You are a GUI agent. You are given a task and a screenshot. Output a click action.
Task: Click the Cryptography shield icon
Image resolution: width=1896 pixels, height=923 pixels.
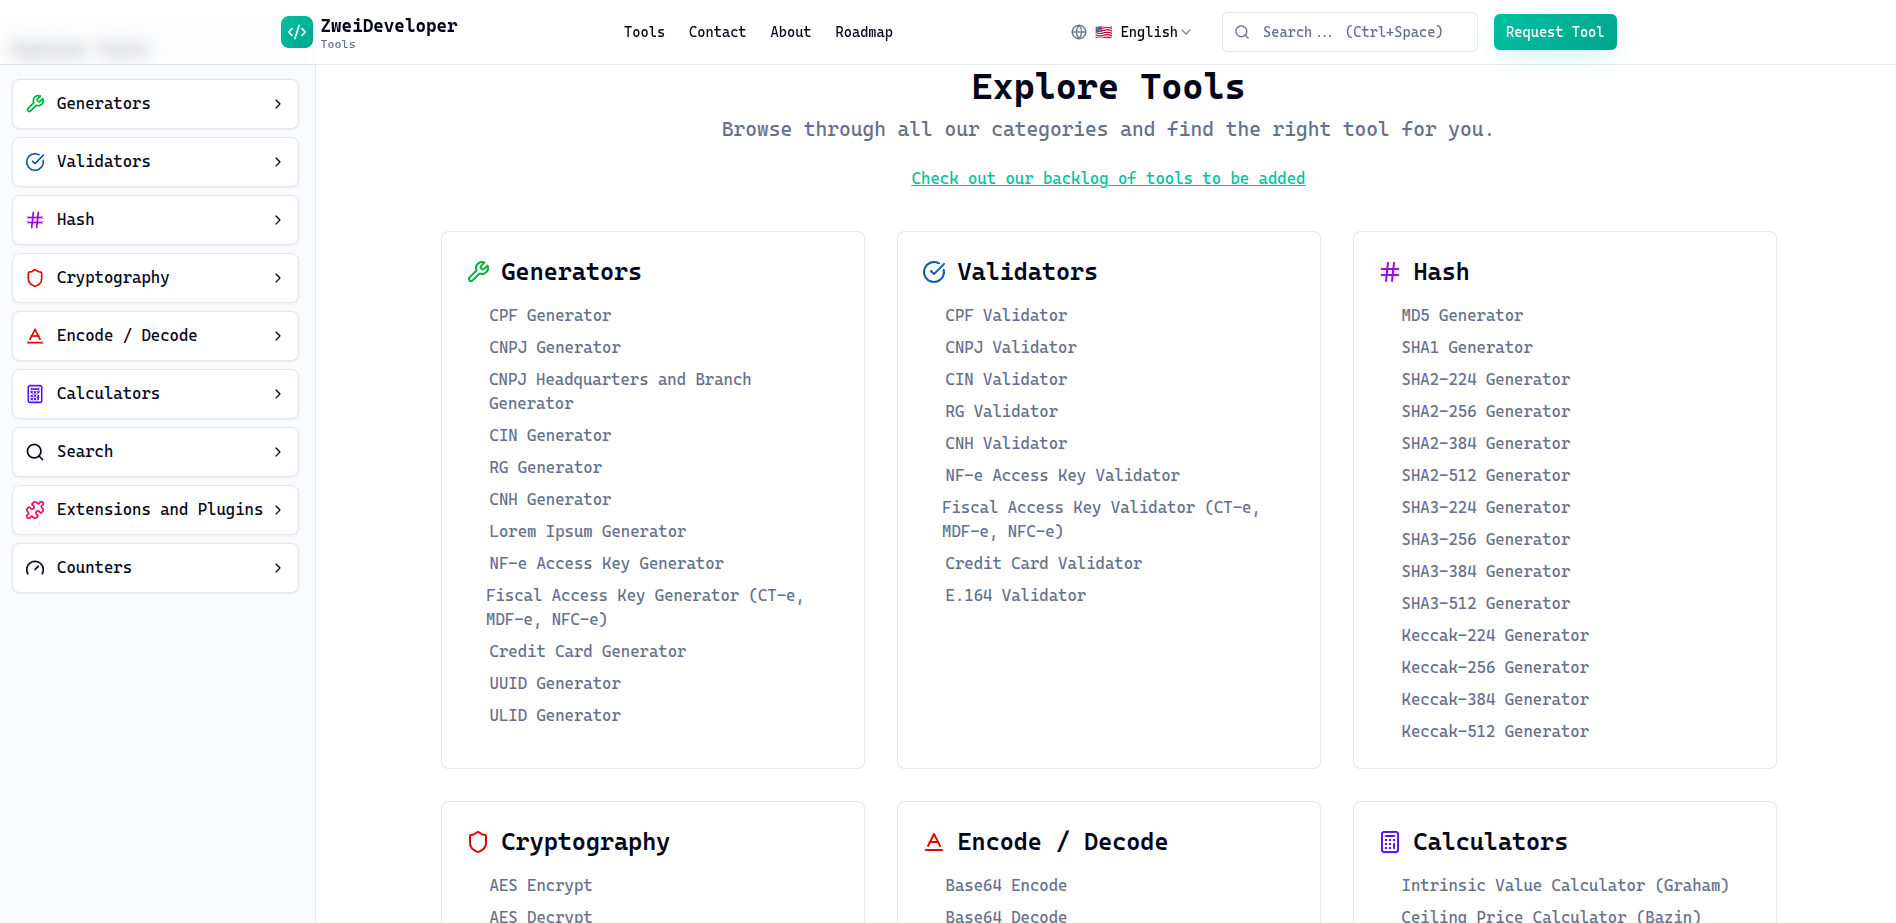36,277
